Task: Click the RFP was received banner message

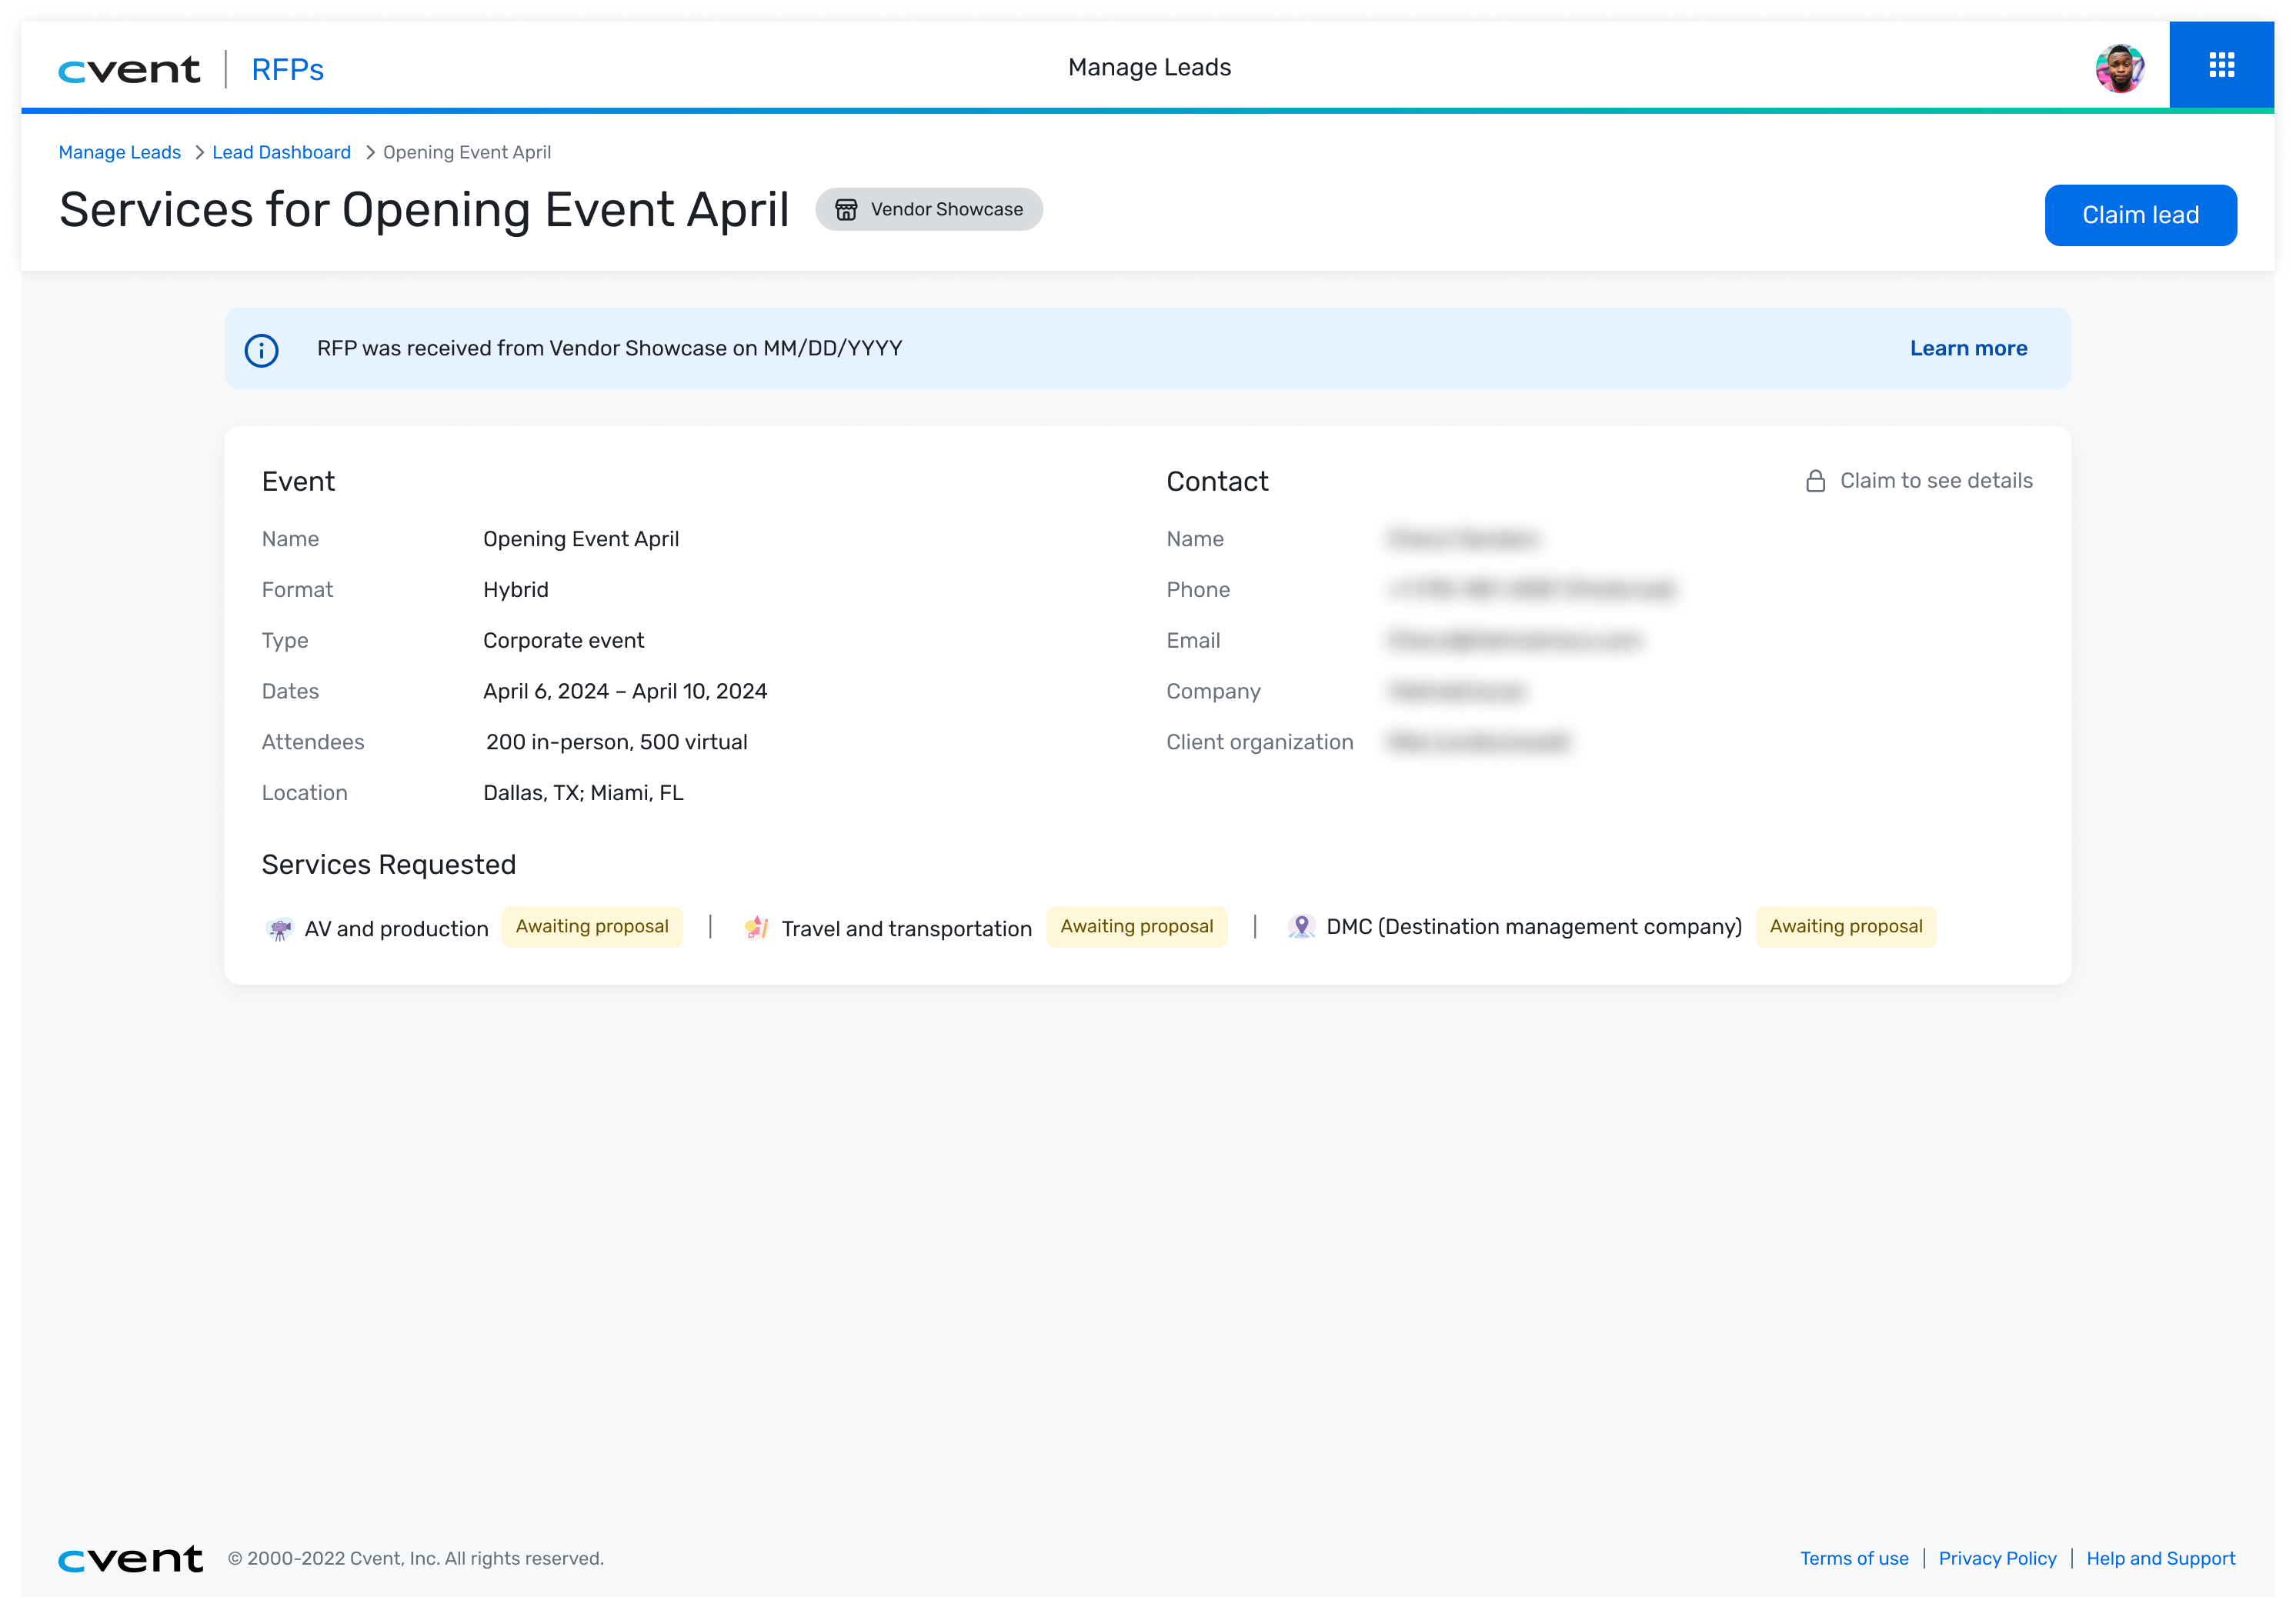Action: [x=609, y=348]
